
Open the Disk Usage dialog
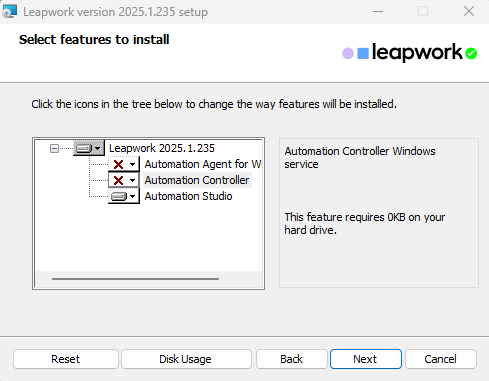186,359
